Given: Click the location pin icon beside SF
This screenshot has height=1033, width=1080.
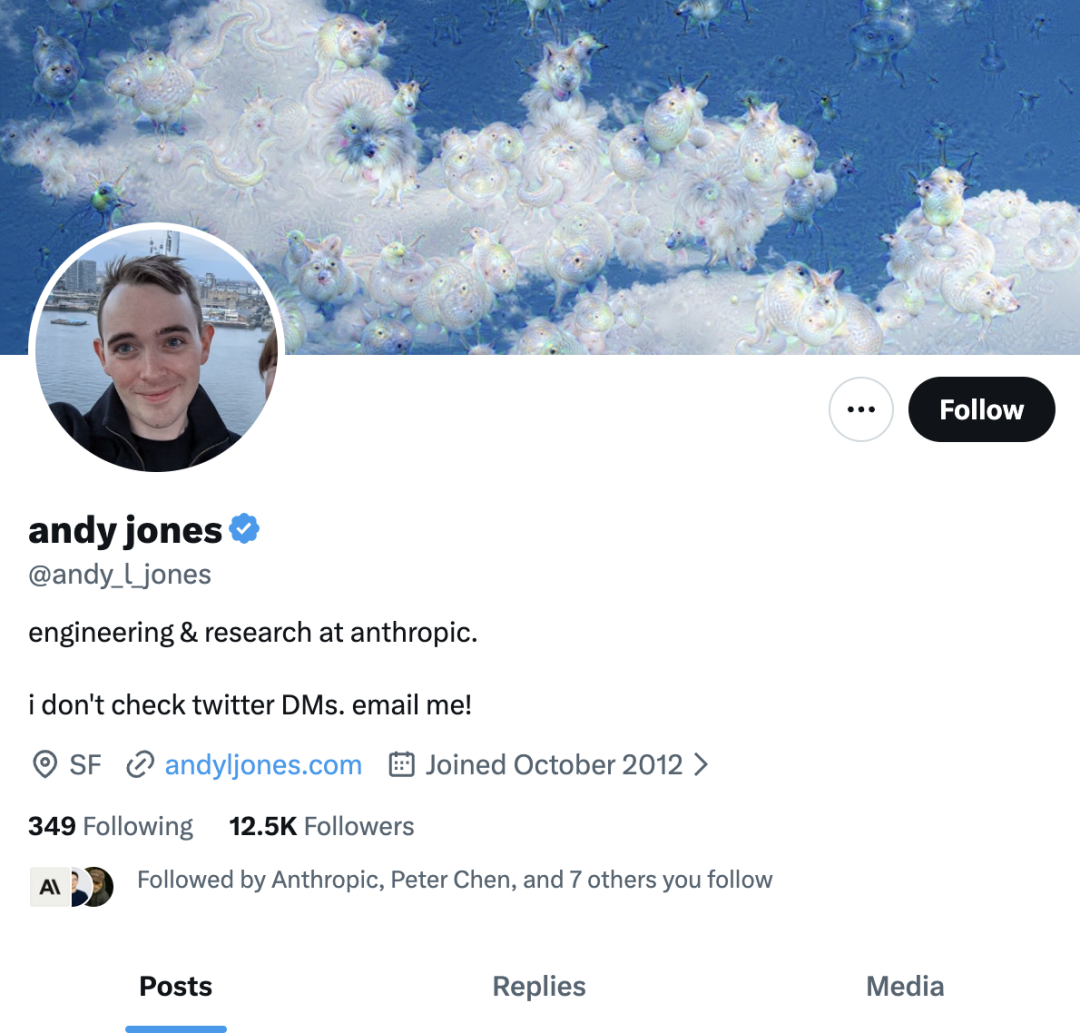Looking at the screenshot, I should (x=45, y=764).
